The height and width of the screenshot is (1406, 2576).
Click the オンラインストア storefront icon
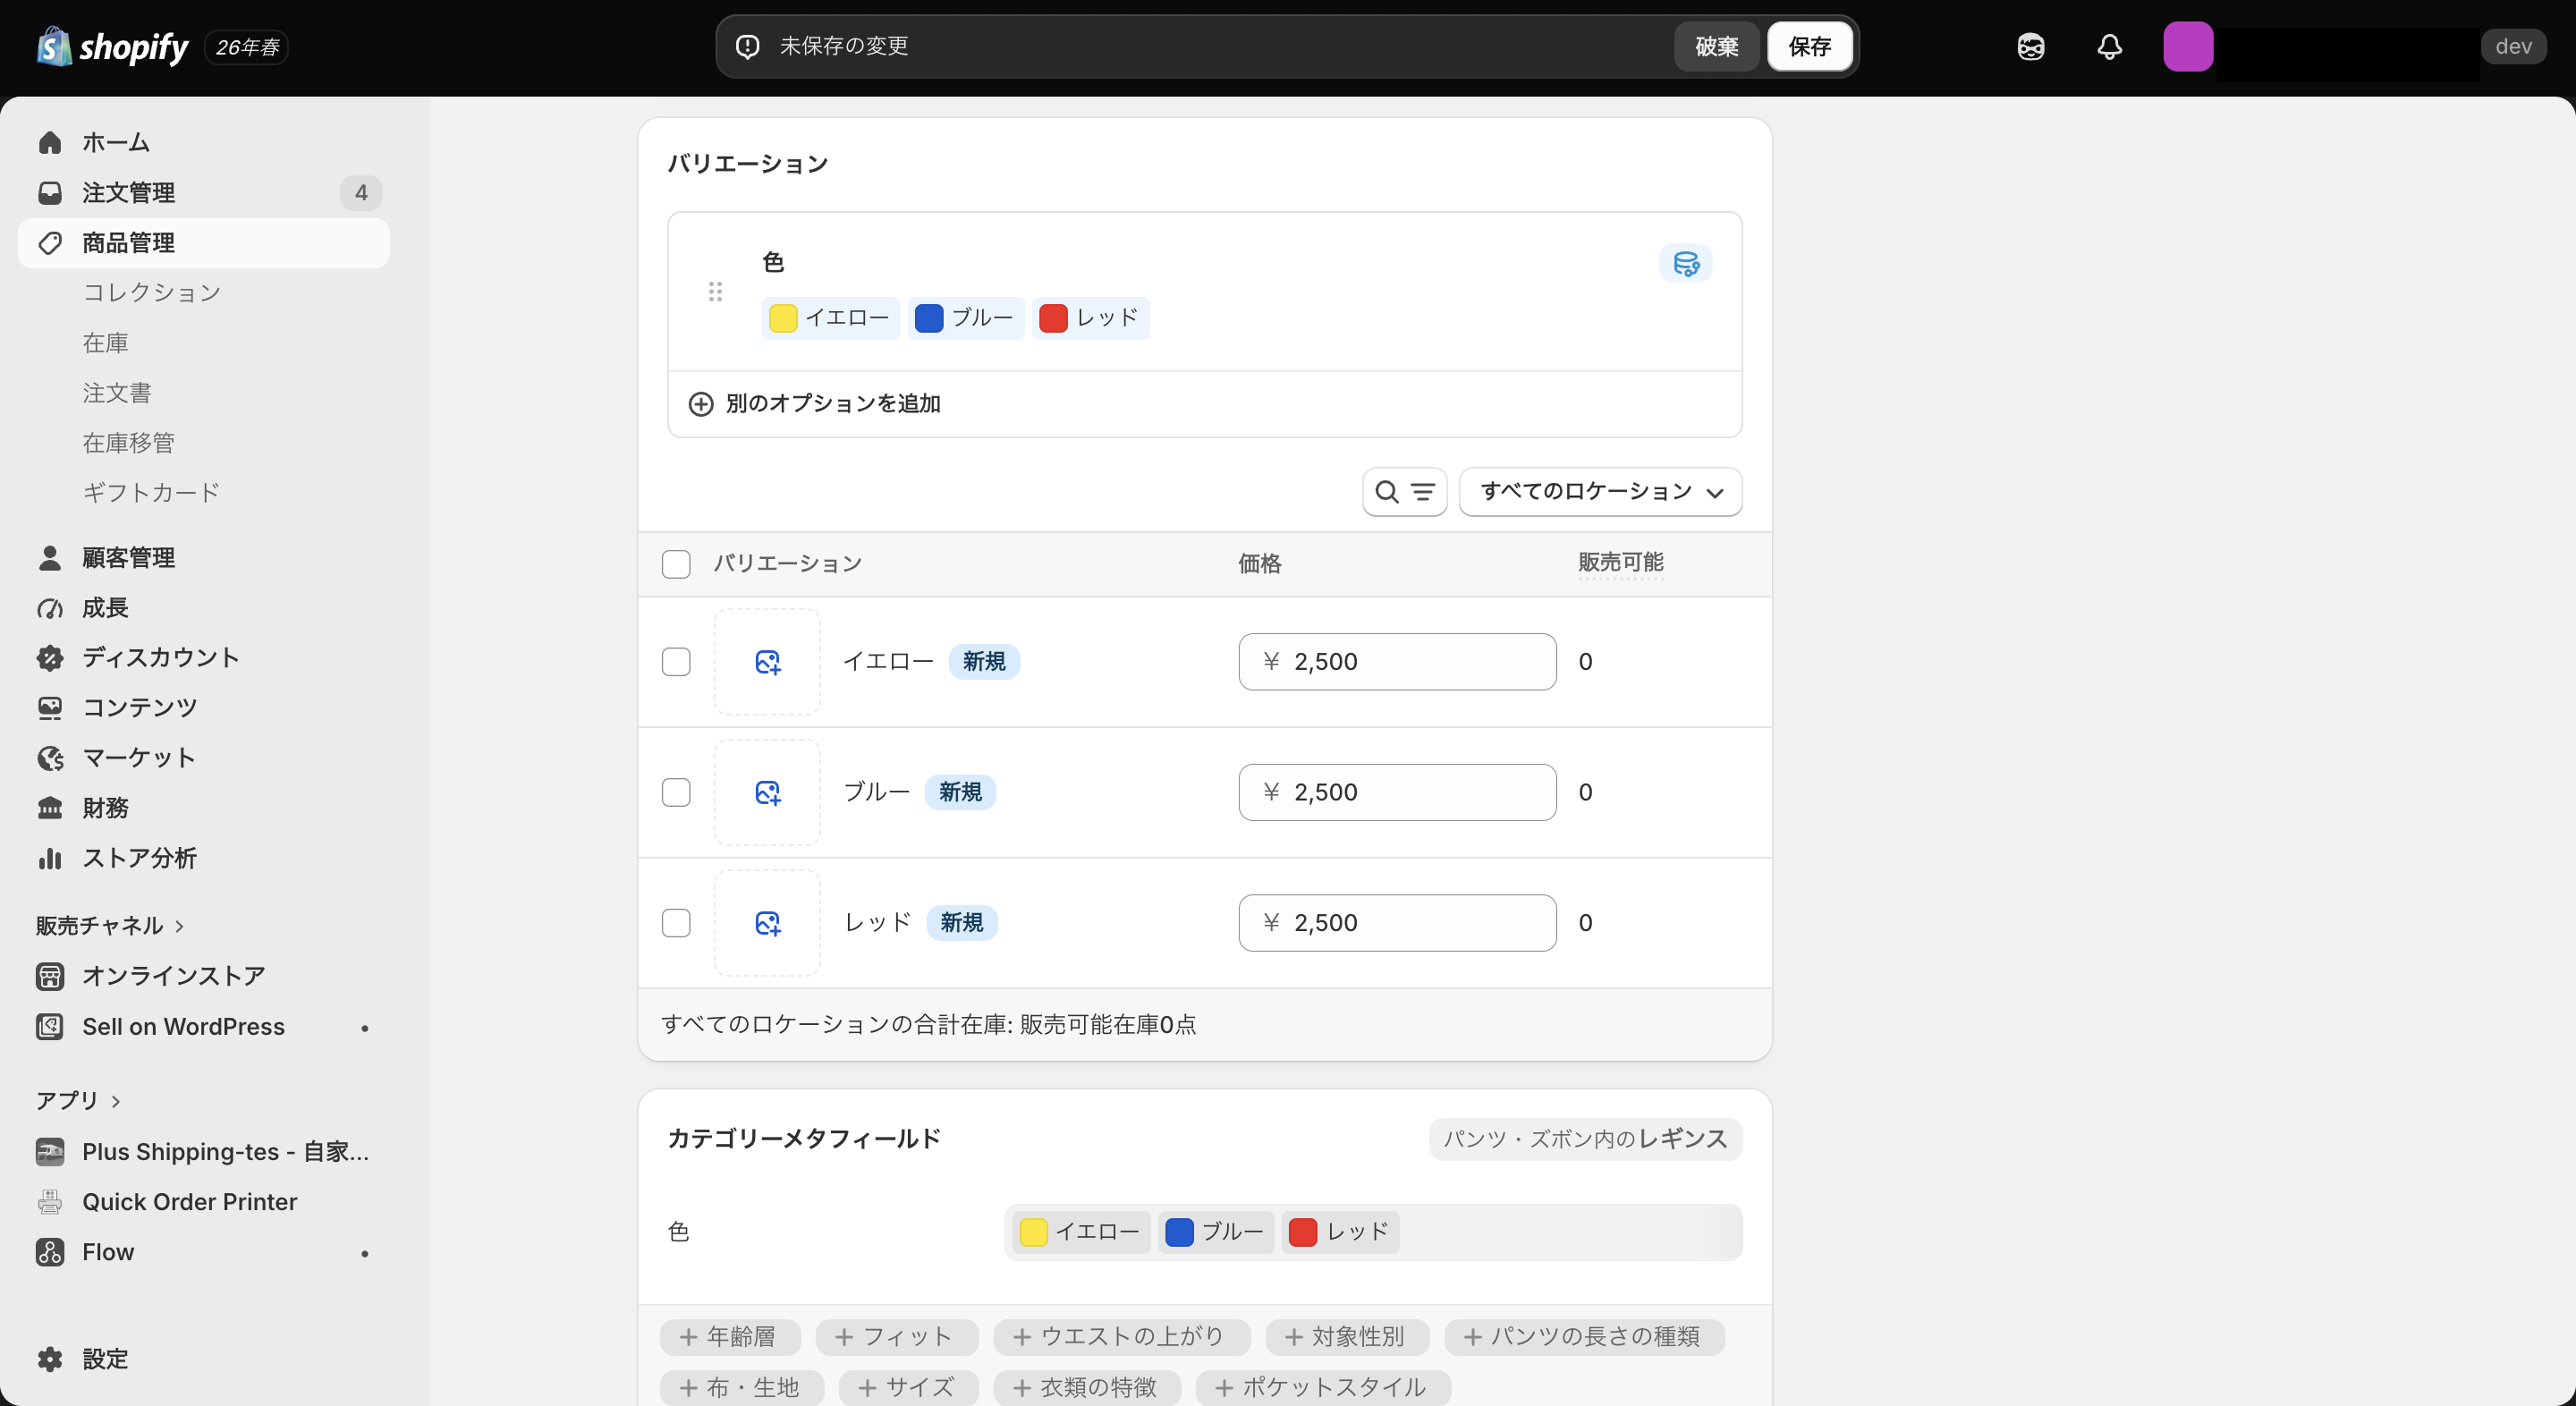(x=50, y=975)
